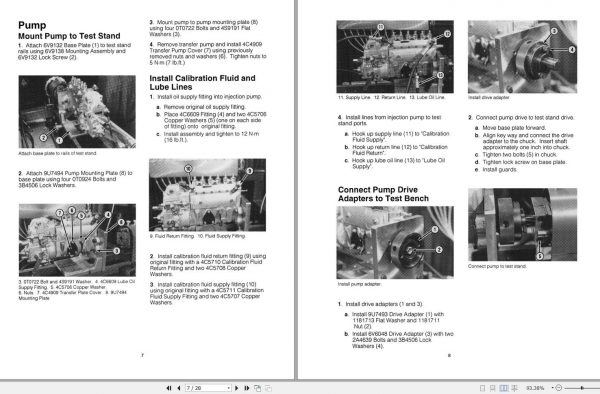This screenshot has width=600, height=394.
Task: Click text 'Connect pump drive to test stand drive'
Action: [525, 118]
